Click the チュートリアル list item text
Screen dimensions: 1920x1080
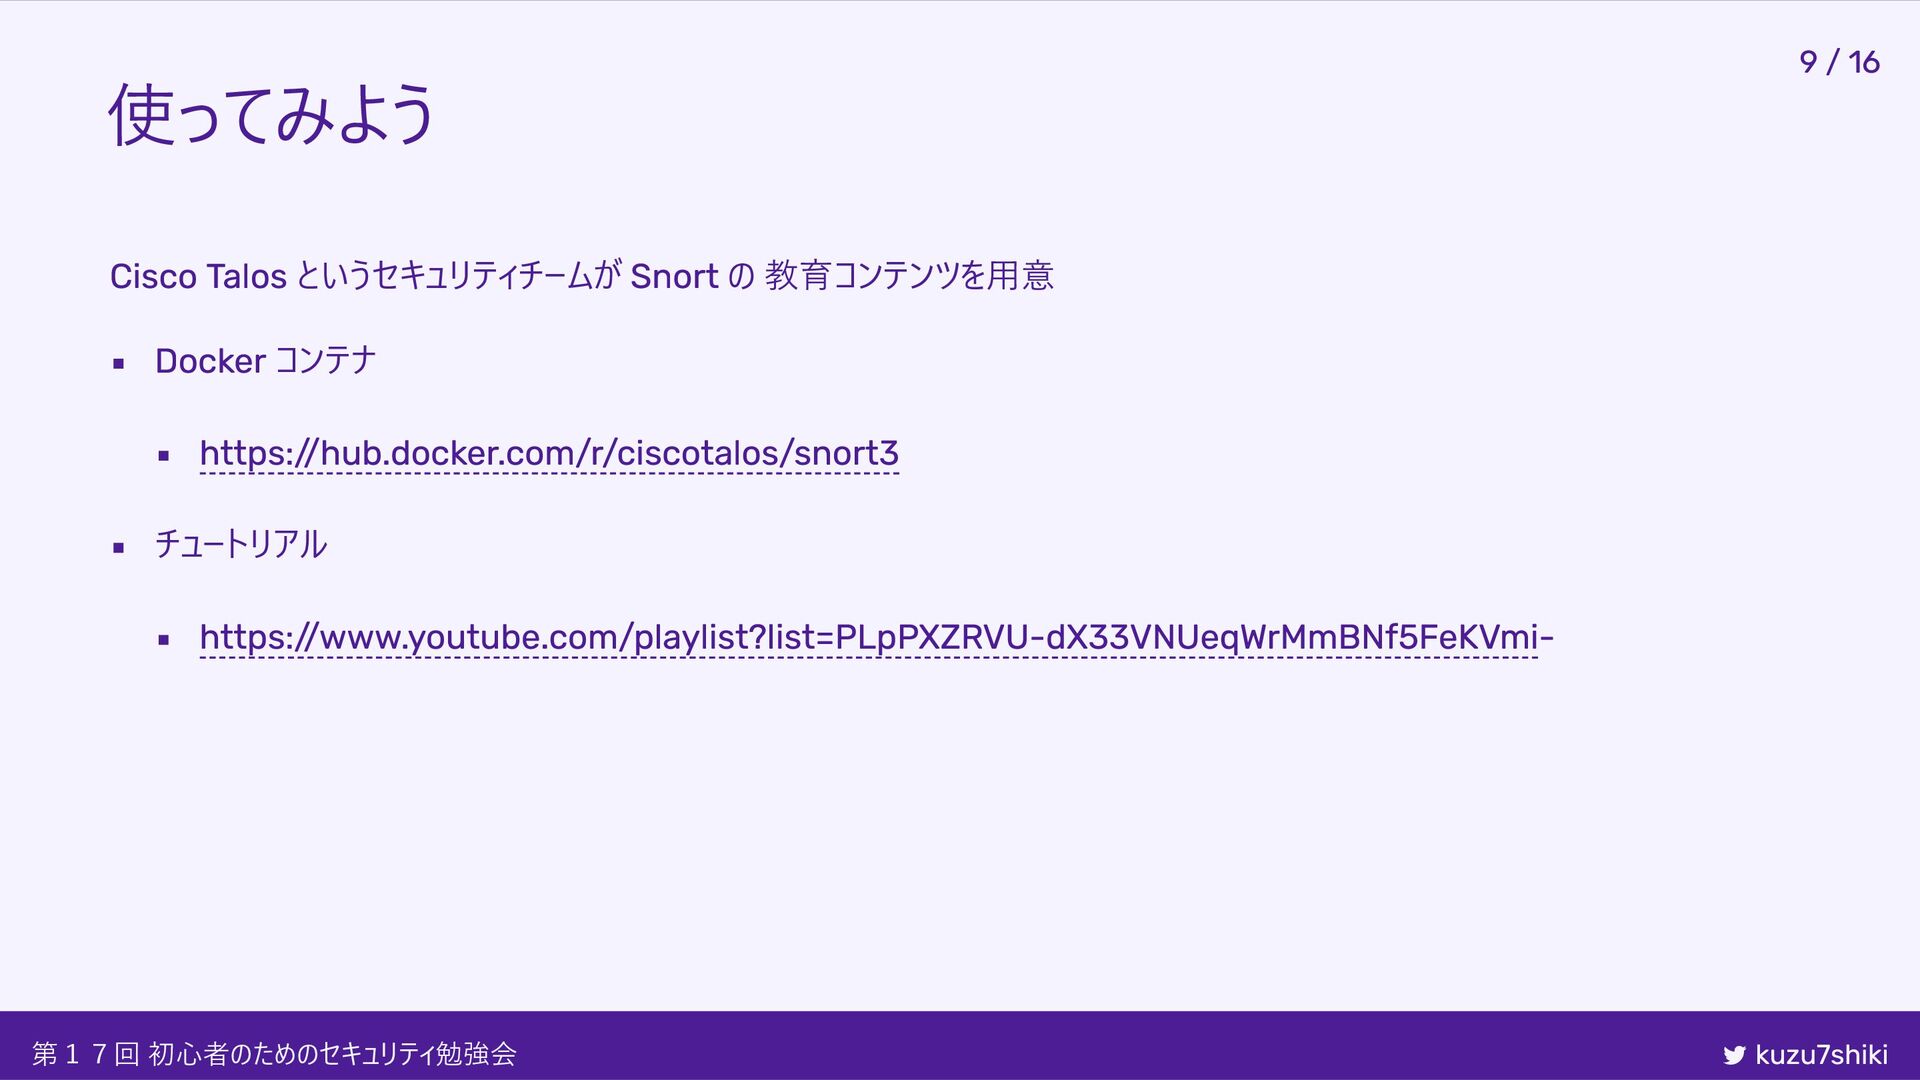[x=241, y=545]
